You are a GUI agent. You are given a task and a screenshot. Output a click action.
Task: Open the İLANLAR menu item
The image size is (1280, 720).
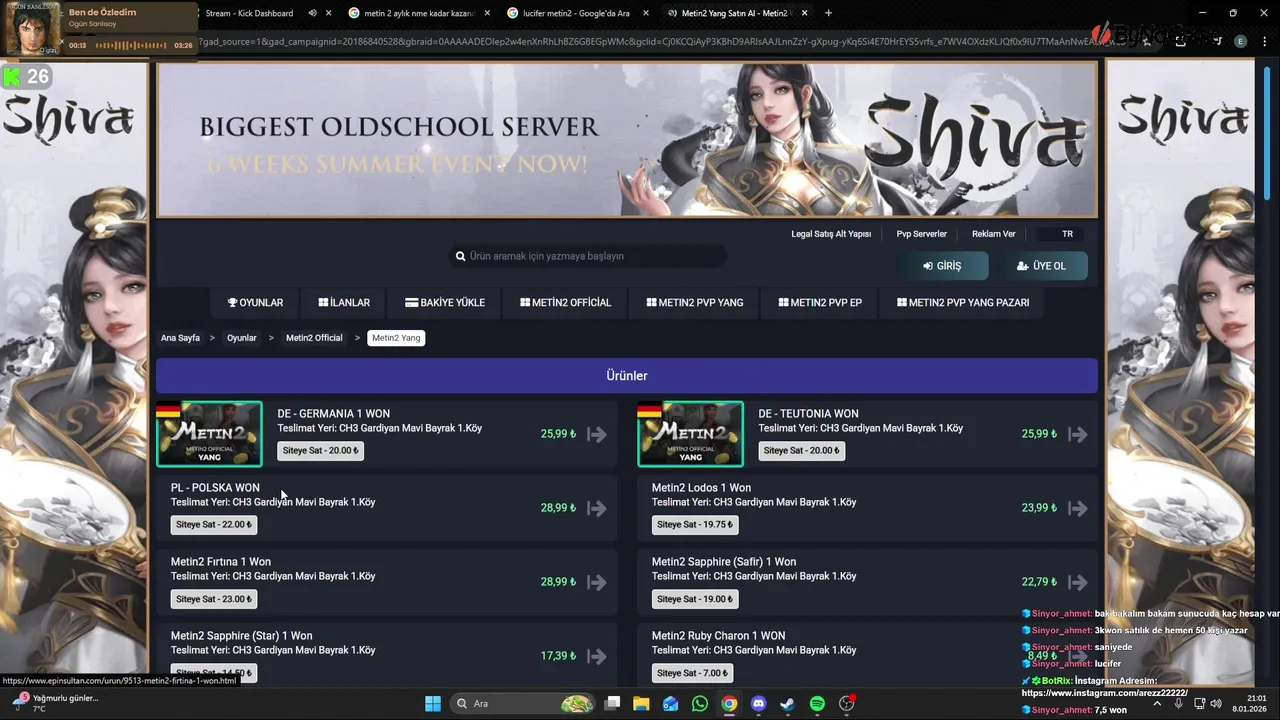click(x=344, y=302)
